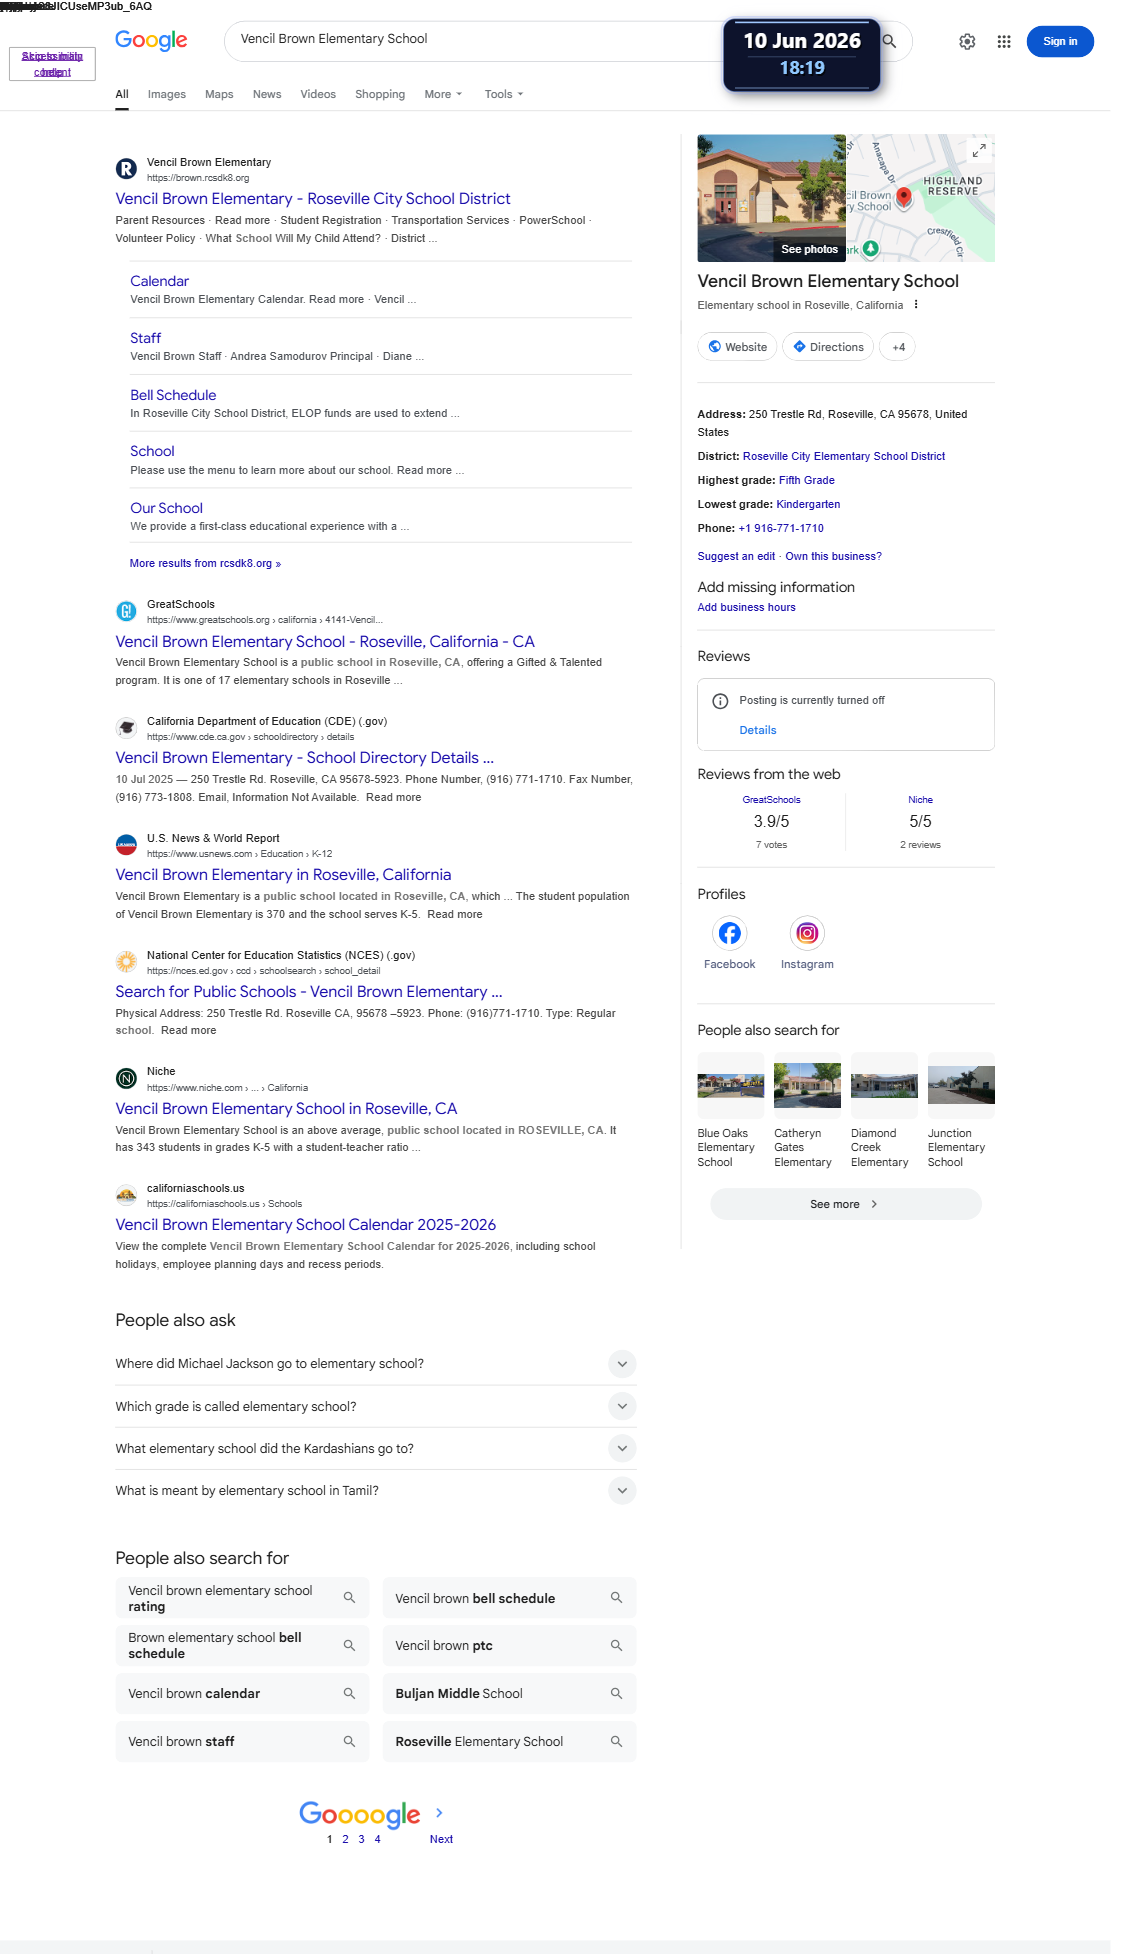Open more options three-dot icon in knowledge panel
The width and height of the screenshot is (1124, 1954).
point(916,305)
